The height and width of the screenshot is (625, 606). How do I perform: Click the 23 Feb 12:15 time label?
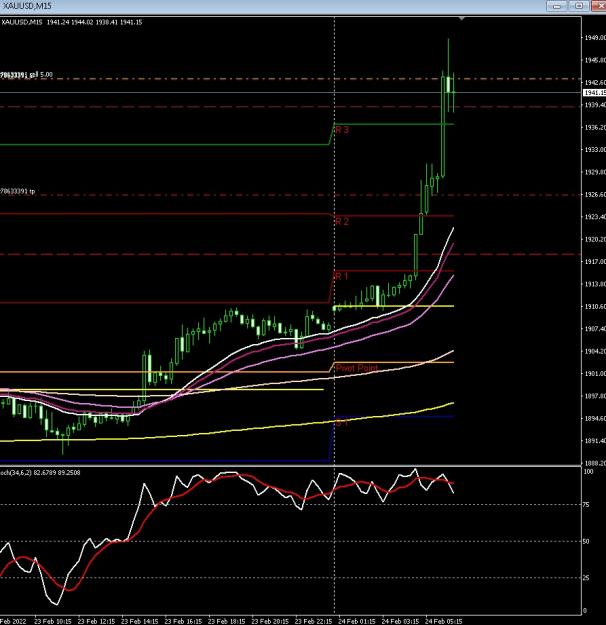point(96,621)
